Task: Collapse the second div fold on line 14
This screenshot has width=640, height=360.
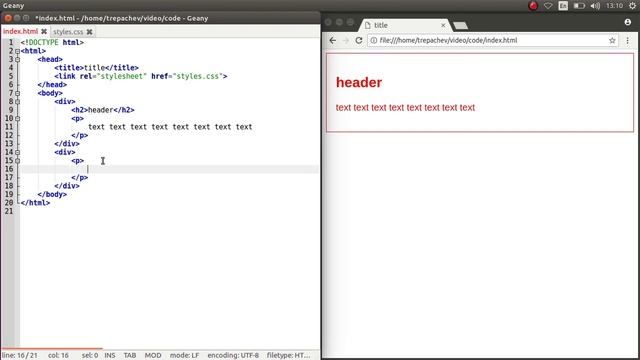Action: [17, 152]
